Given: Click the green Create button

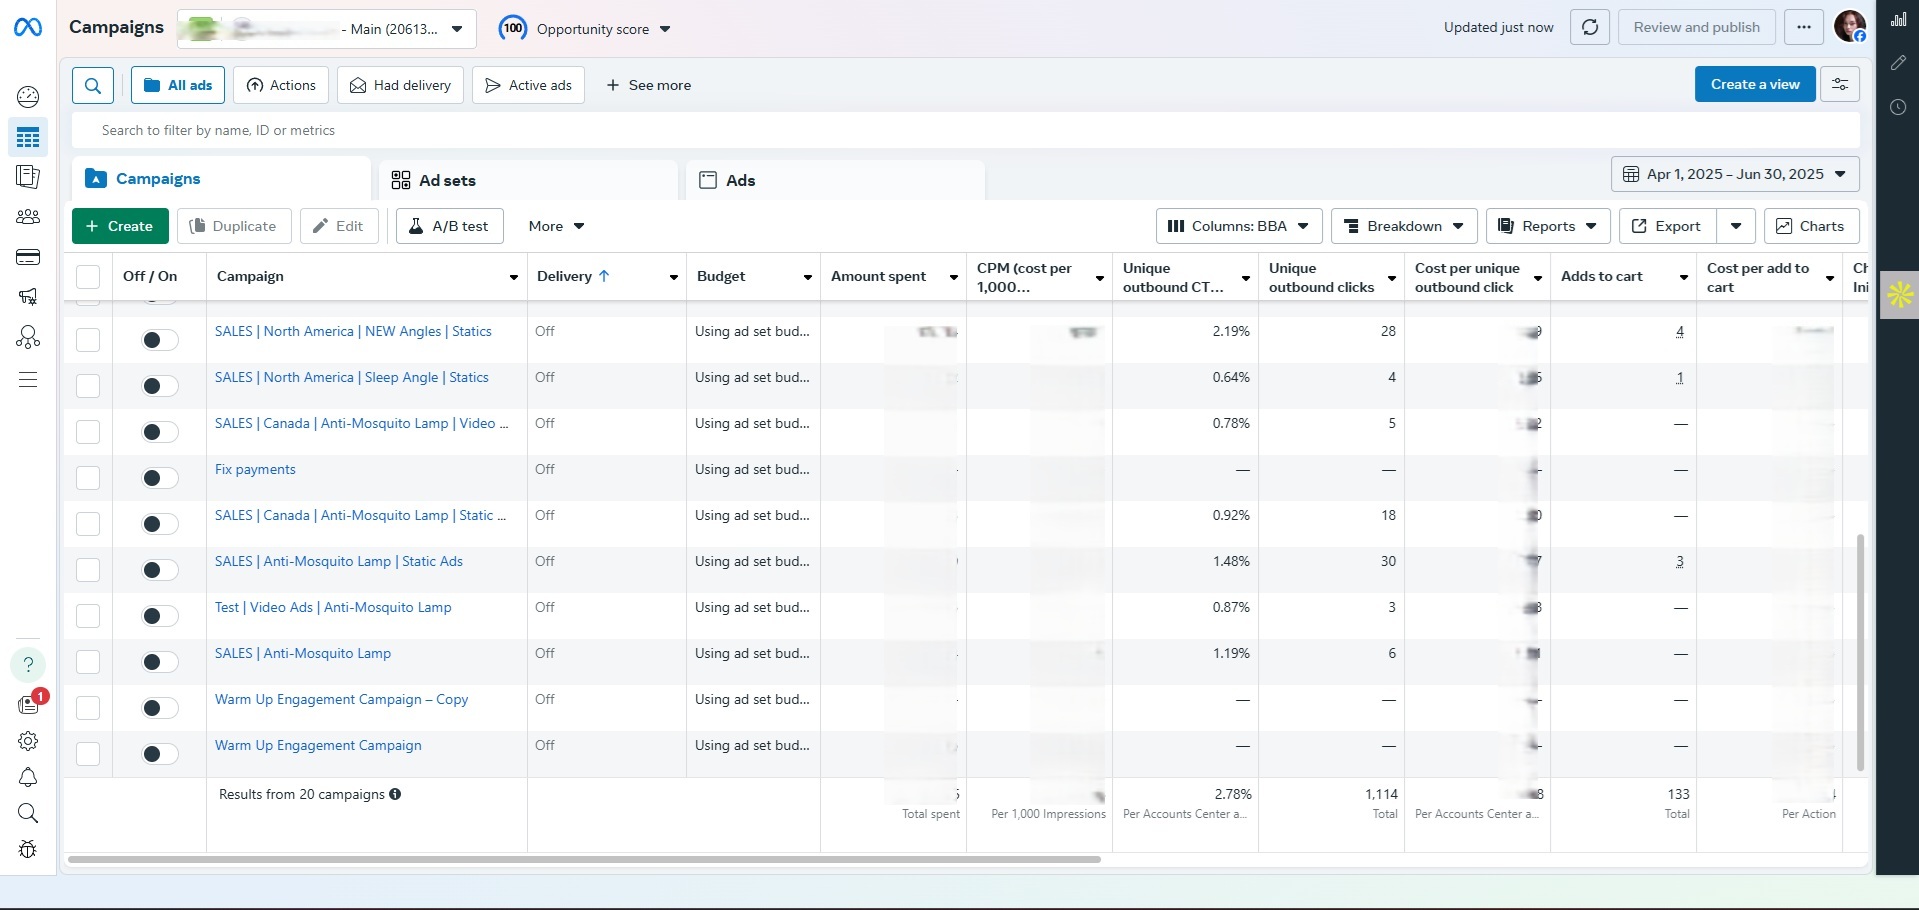Looking at the screenshot, I should click(x=120, y=227).
